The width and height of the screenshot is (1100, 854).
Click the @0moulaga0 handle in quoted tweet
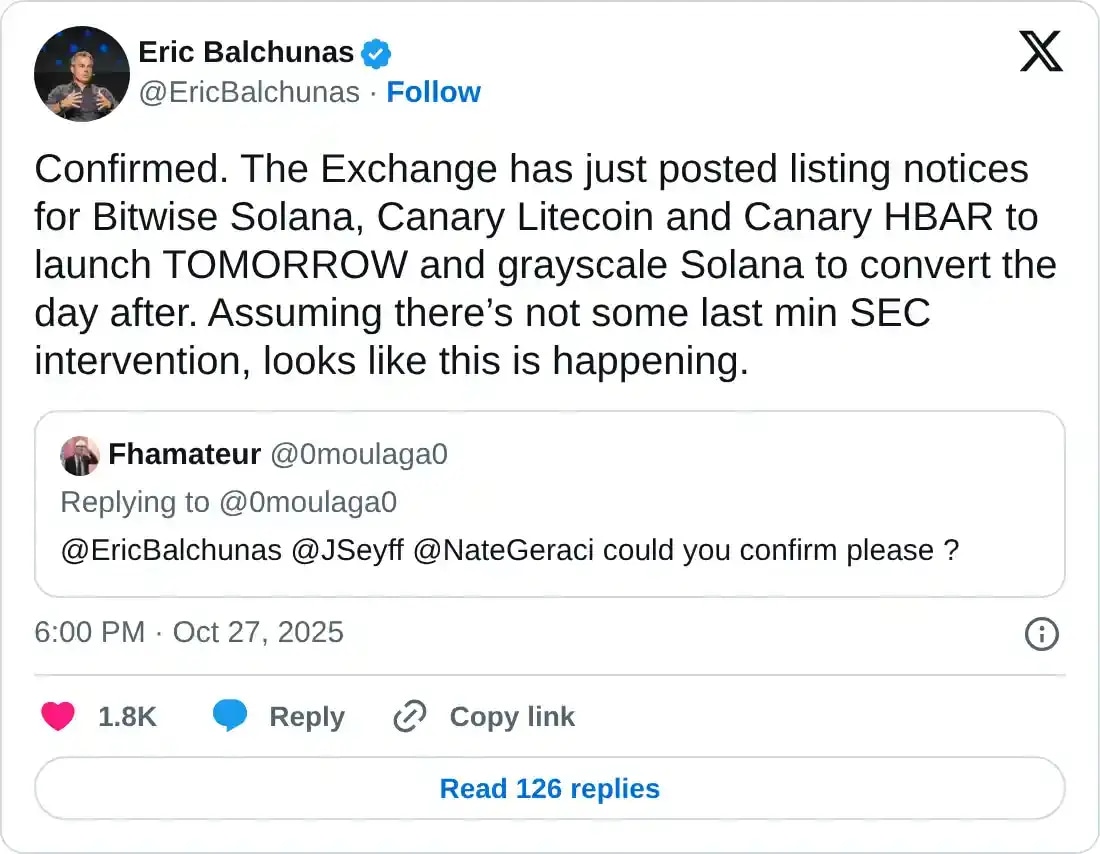point(360,454)
